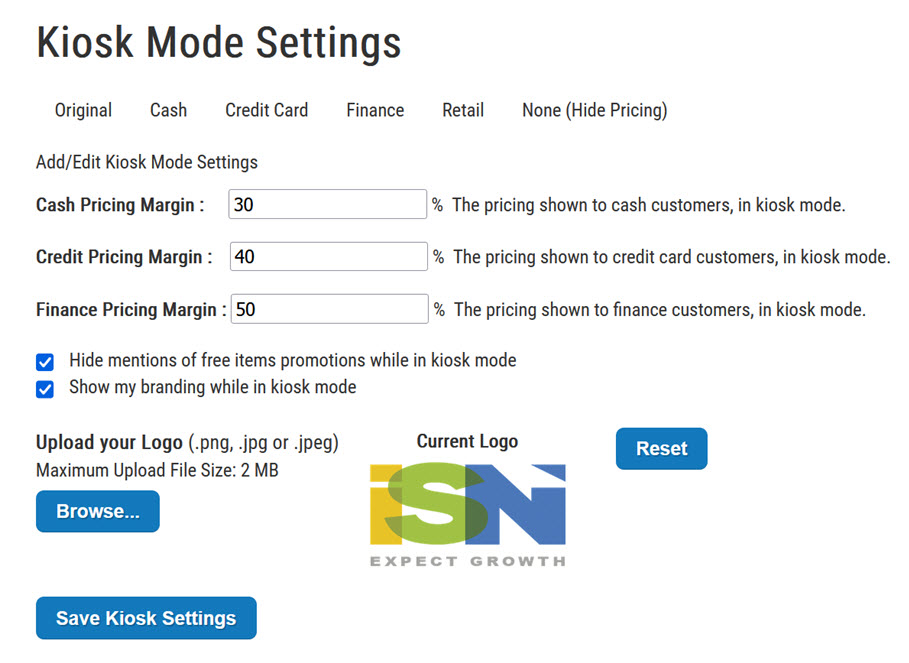Click the Reset logo button
Viewport: 909px width, 663px height.
coord(661,449)
